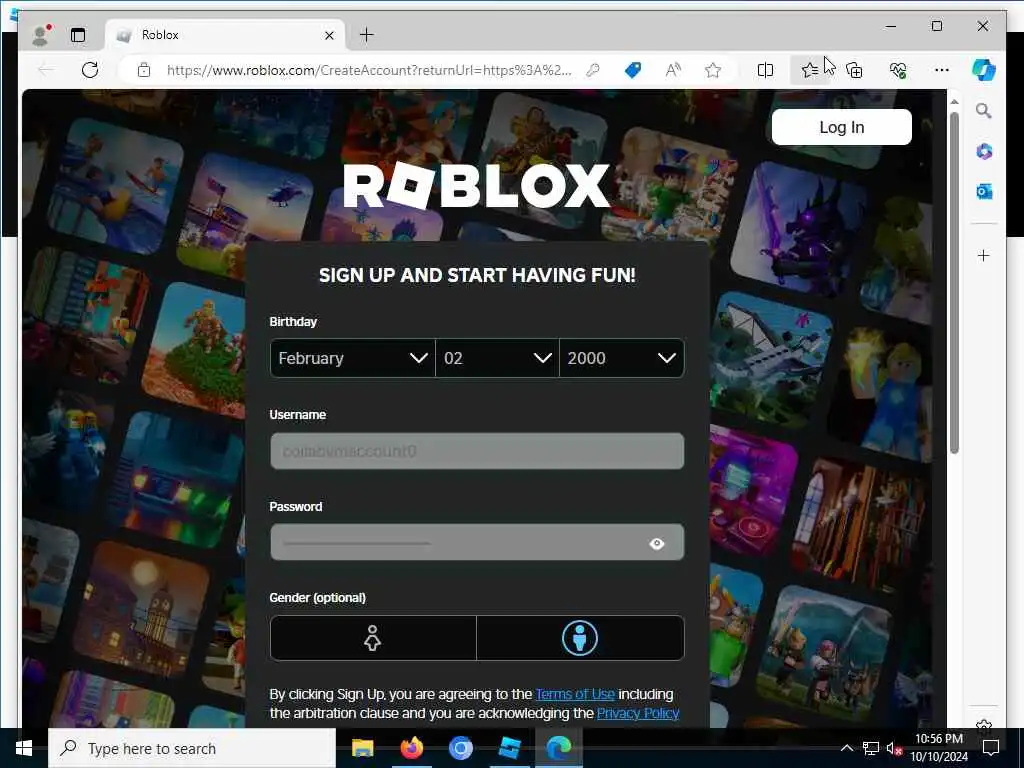Click the Password input field

tap(477, 542)
